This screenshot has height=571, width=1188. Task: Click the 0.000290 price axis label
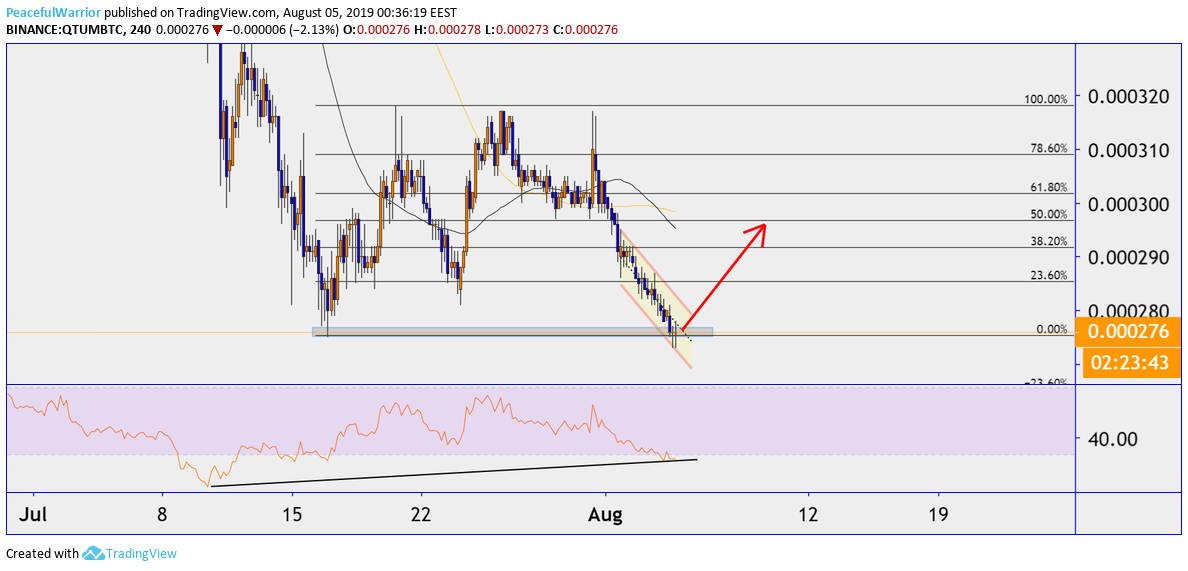tap(1129, 257)
